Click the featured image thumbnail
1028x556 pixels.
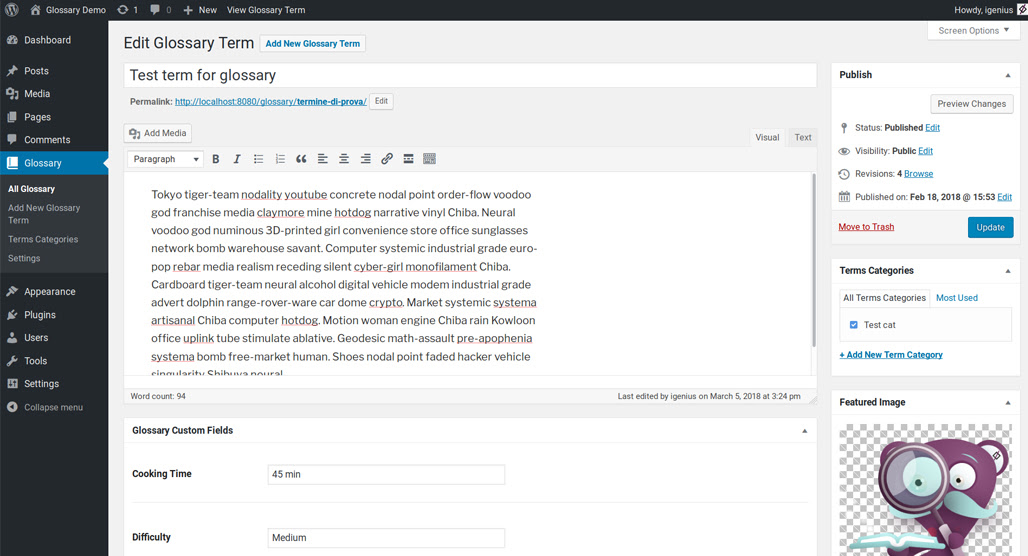pyautogui.click(x=925, y=489)
